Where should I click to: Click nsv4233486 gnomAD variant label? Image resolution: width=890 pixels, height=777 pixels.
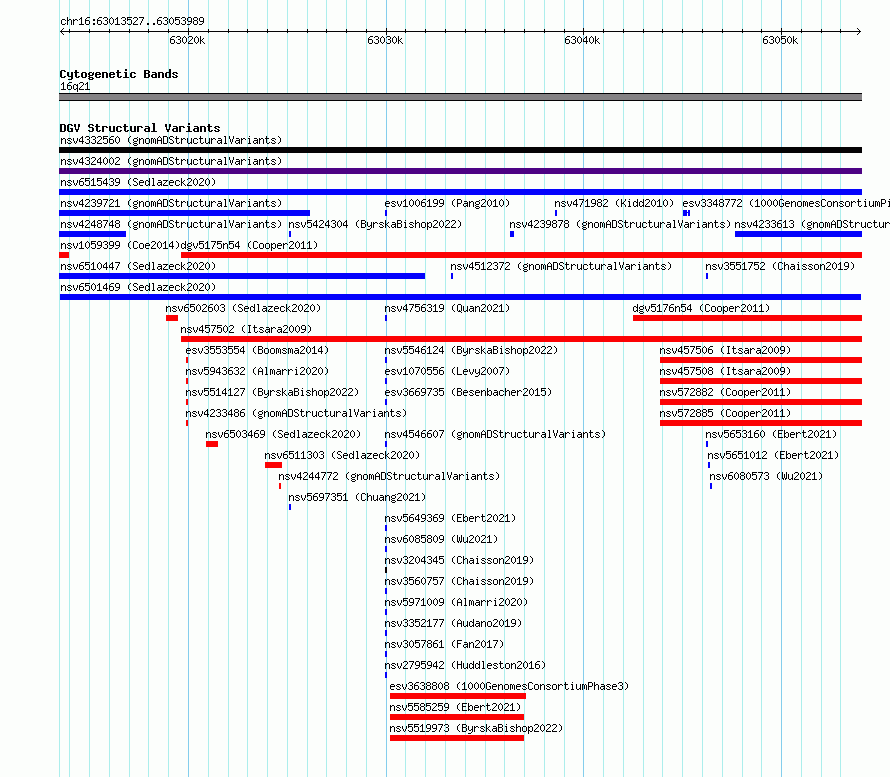click(x=296, y=413)
